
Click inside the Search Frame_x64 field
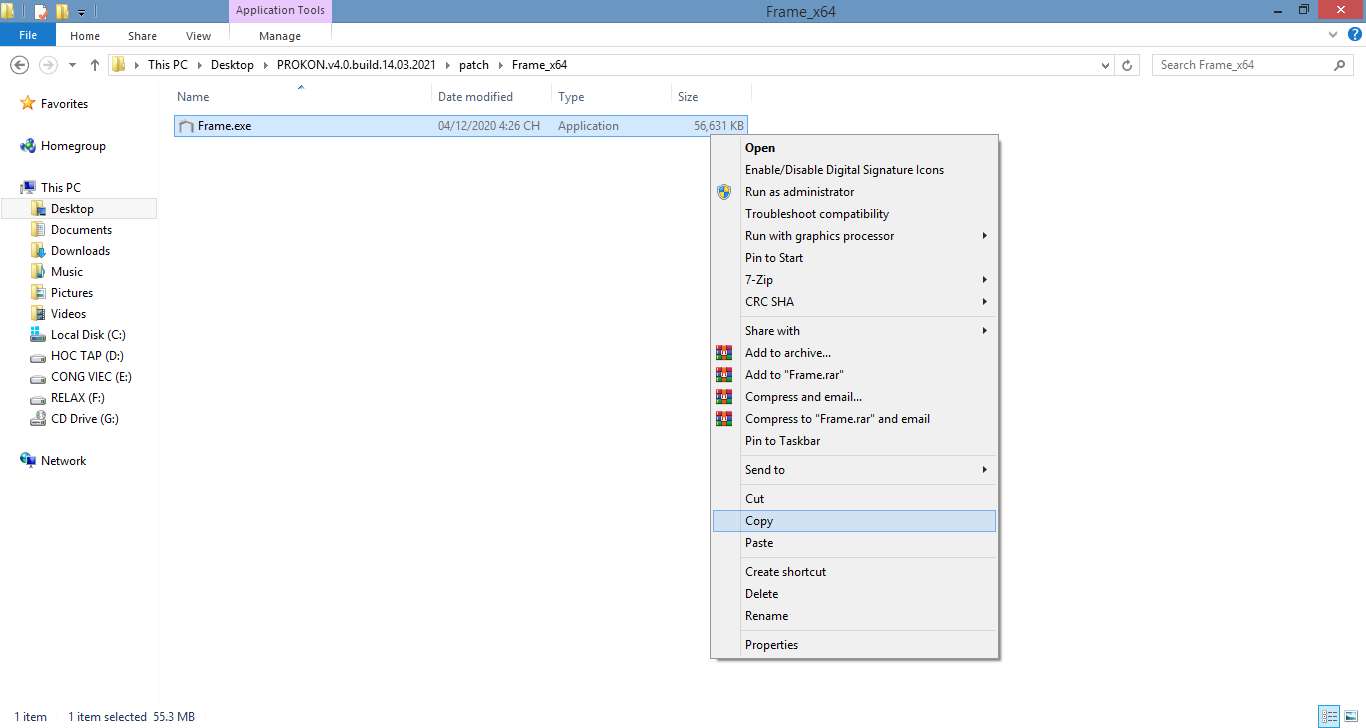click(x=1240, y=65)
